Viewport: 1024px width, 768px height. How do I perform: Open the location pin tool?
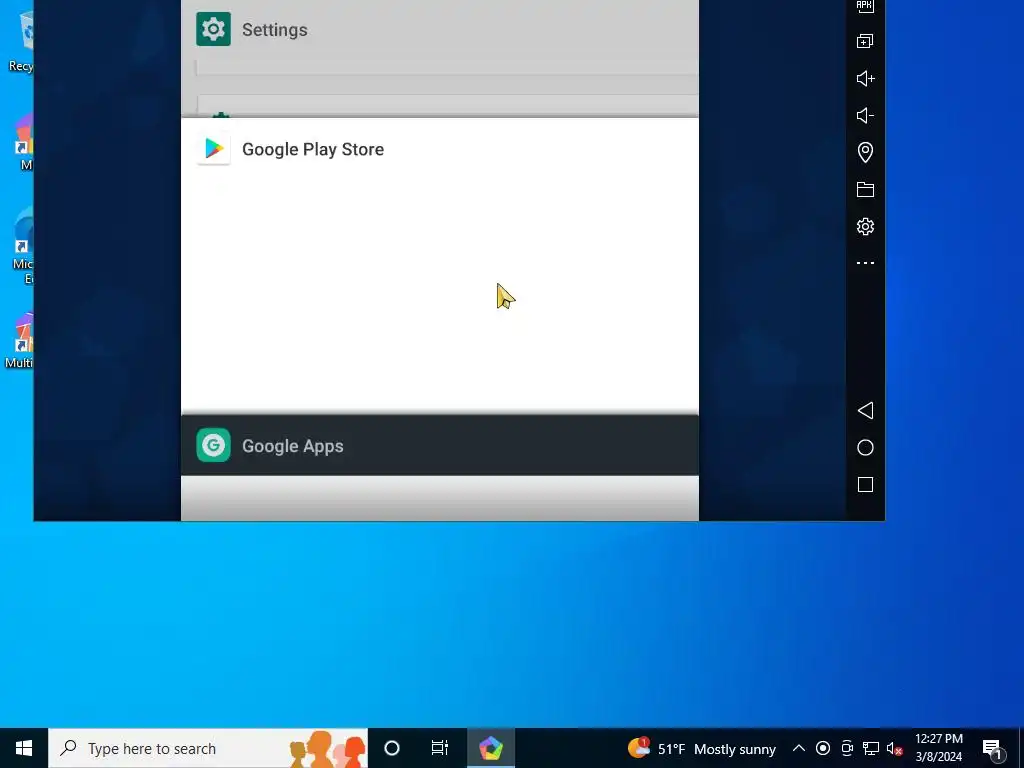pos(865,152)
